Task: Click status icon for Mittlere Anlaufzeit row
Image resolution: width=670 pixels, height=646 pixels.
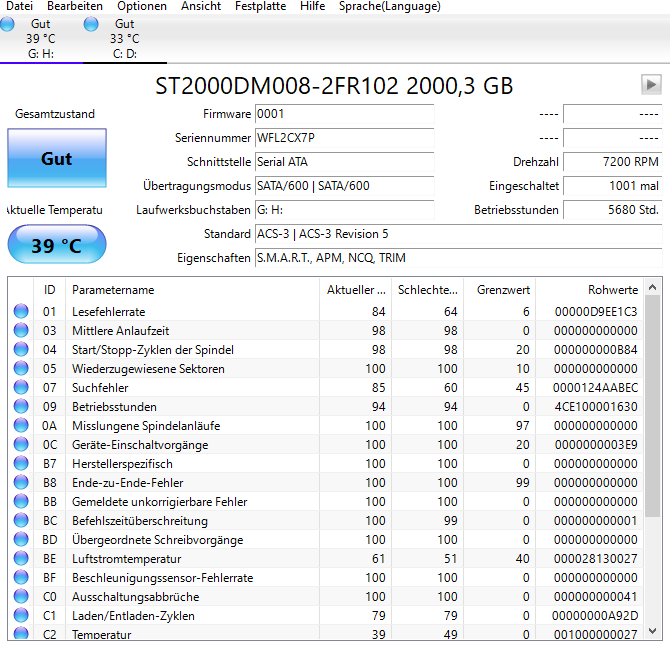Action: coord(21,330)
